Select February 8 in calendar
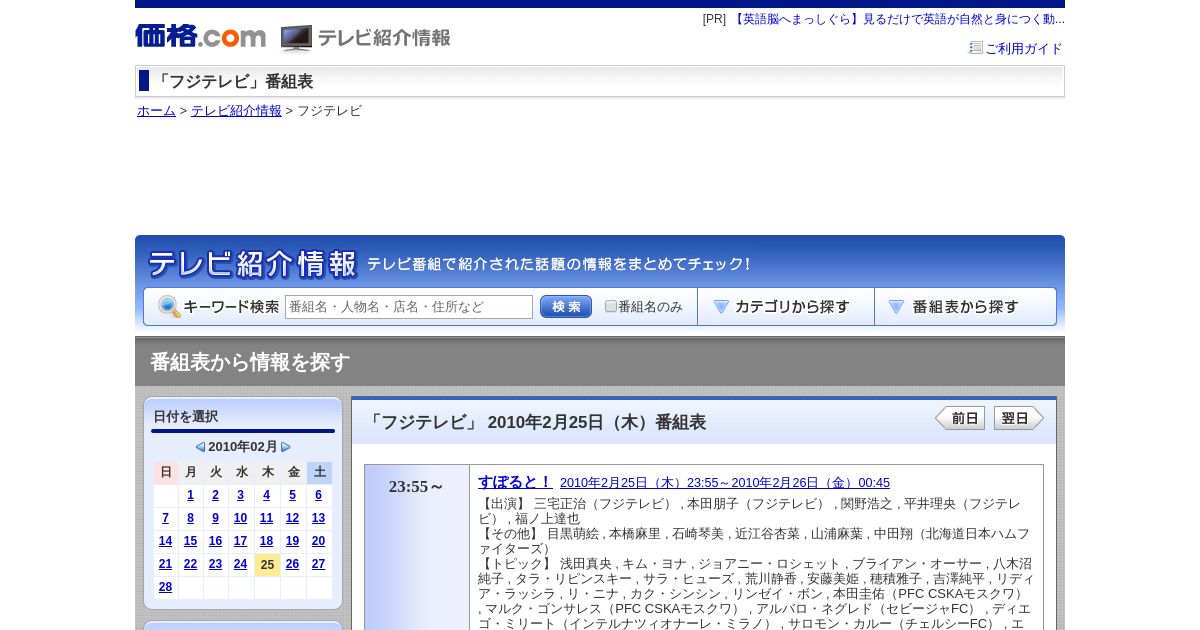The height and width of the screenshot is (630, 1200). [x=191, y=518]
